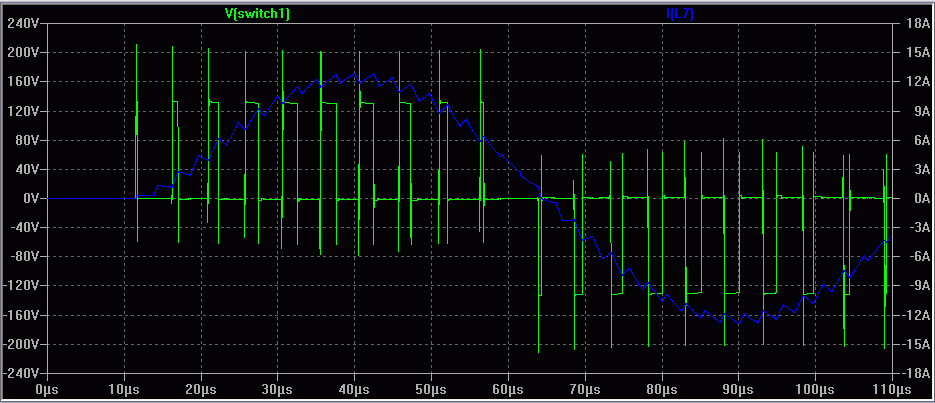The width and height of the screenshot is (935, 403).
Task: Click the 3A right axis label
Action: (x=920, y=170)
